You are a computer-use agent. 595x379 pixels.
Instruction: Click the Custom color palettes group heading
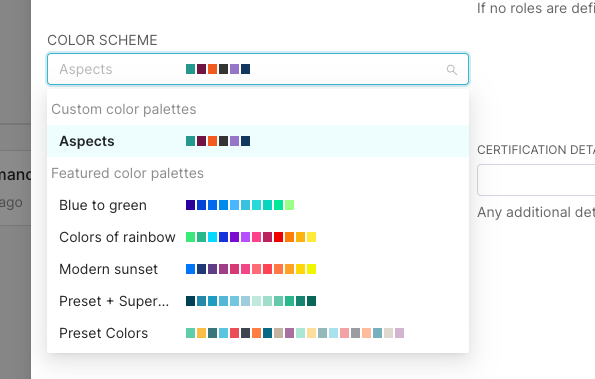coord(124,109)
